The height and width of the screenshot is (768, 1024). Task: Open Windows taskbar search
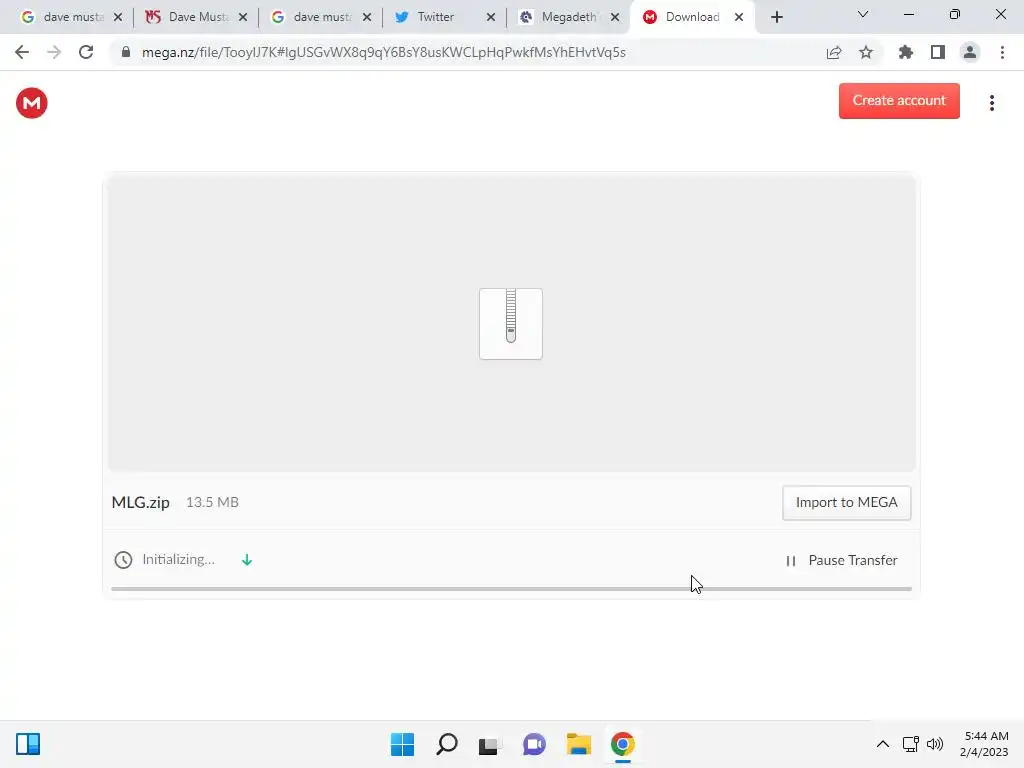pyautogui.click(x=447, y=744)
